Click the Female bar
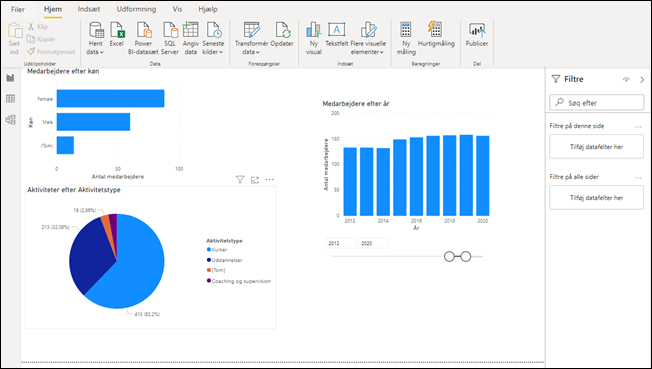Image resolution: width=652 pixels, height=369 pixels. [110, 98]
